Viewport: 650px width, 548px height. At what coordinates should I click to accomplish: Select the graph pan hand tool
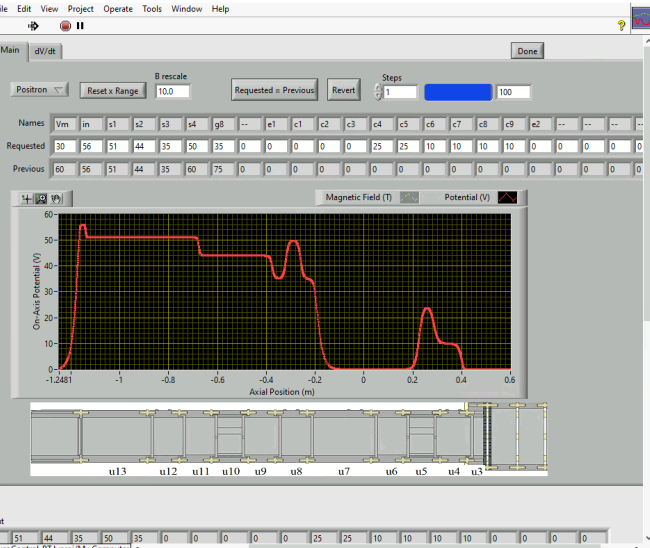pos(57,199)
